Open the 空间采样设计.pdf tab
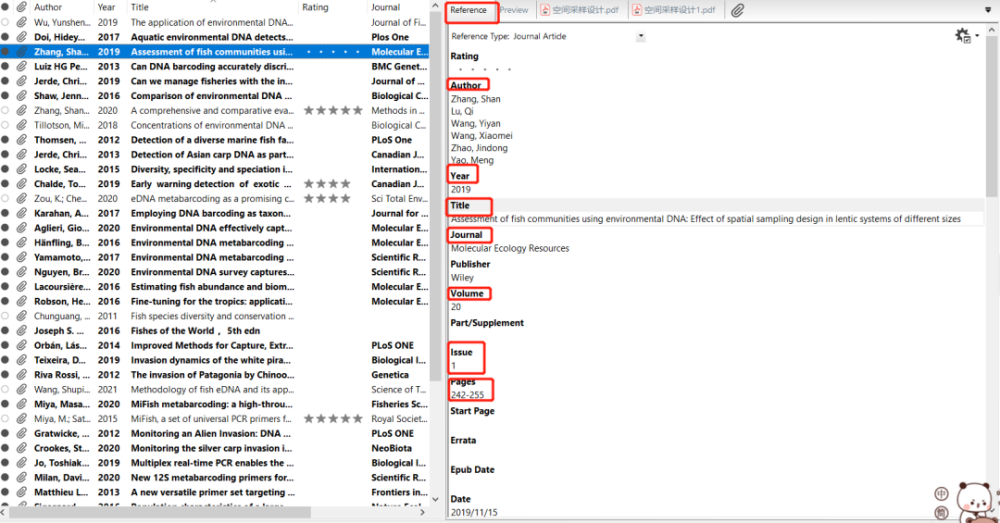The image size is (1000, 523). click(580, 10)
